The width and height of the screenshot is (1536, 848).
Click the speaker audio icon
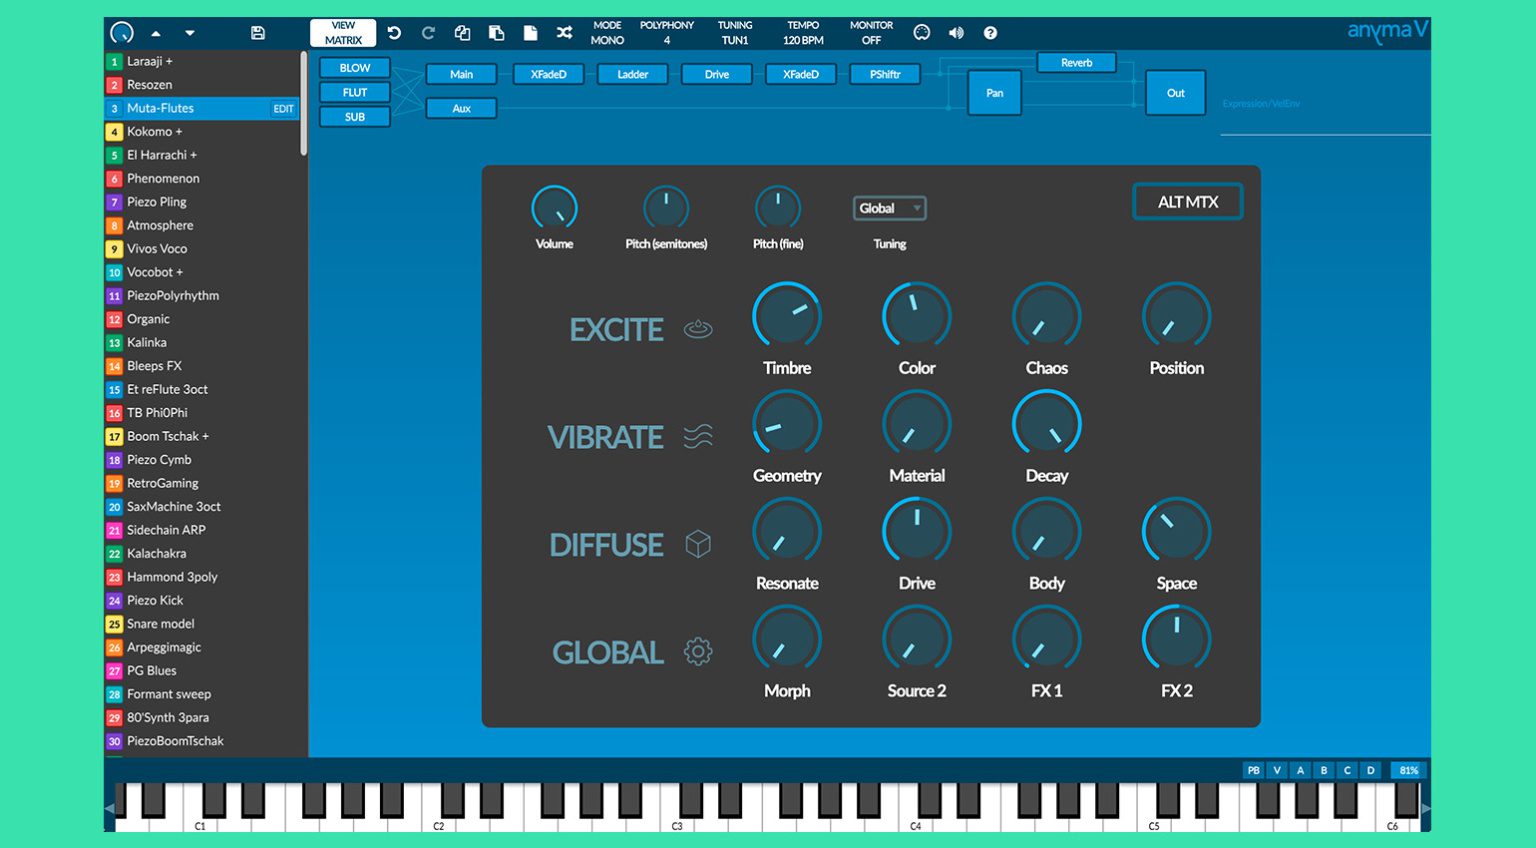pos(956,33)
